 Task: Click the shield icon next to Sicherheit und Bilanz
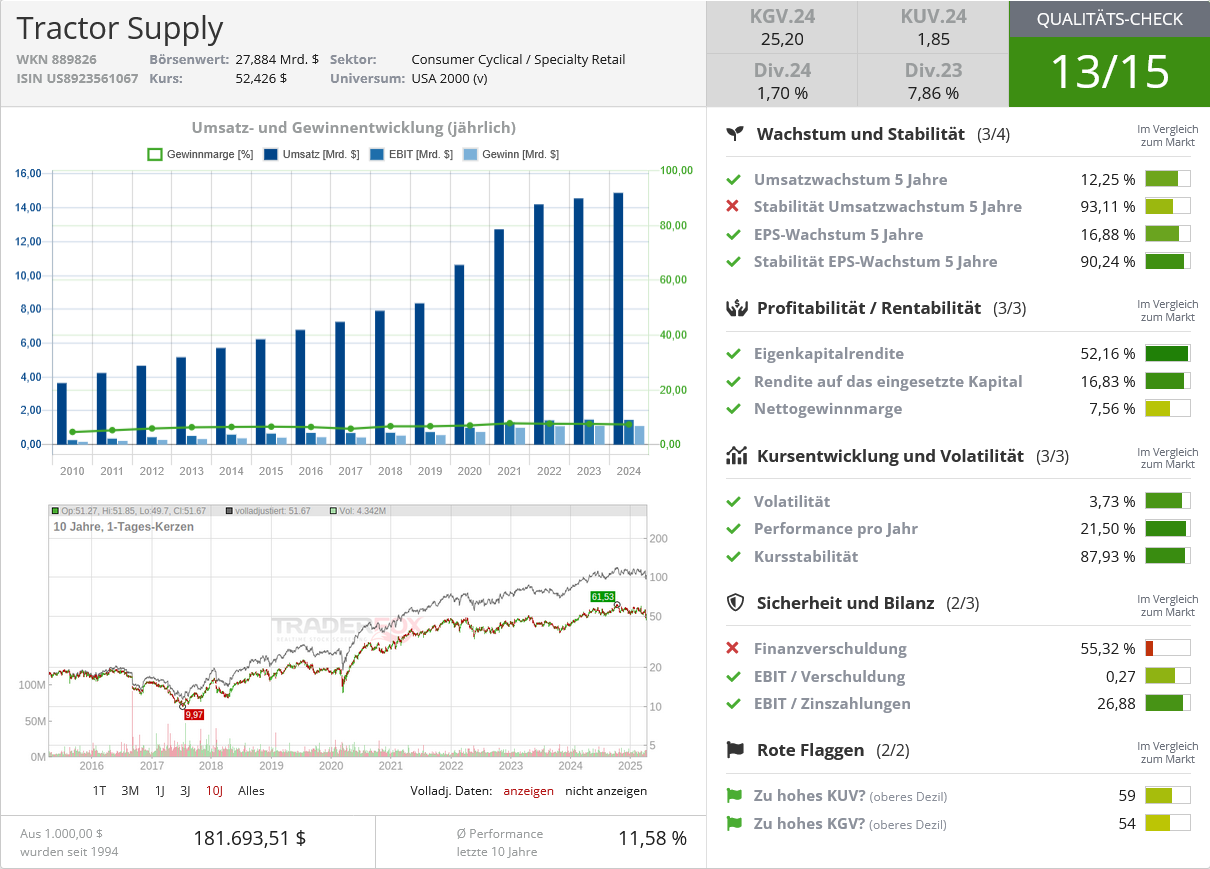coord(736,603)
